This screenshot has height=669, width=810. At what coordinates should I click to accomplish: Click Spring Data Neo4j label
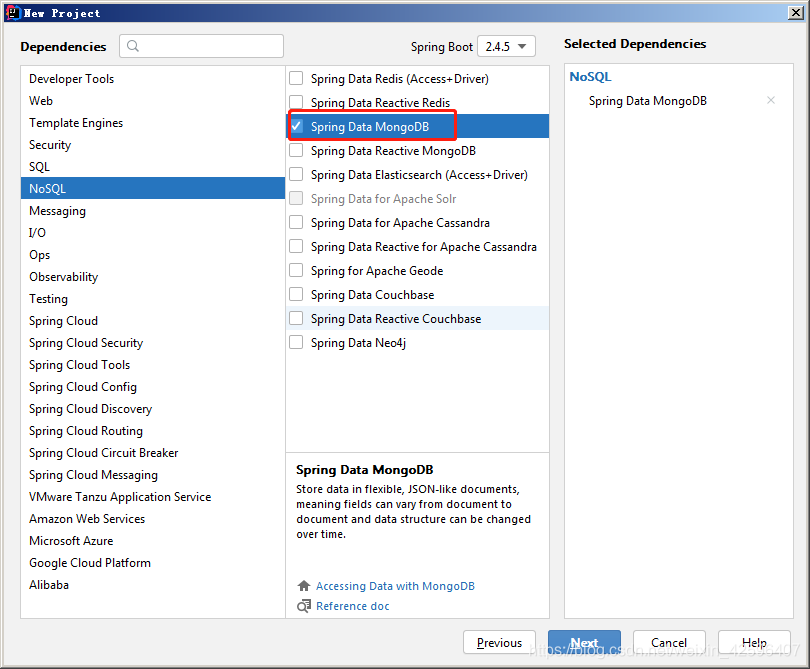358,343
